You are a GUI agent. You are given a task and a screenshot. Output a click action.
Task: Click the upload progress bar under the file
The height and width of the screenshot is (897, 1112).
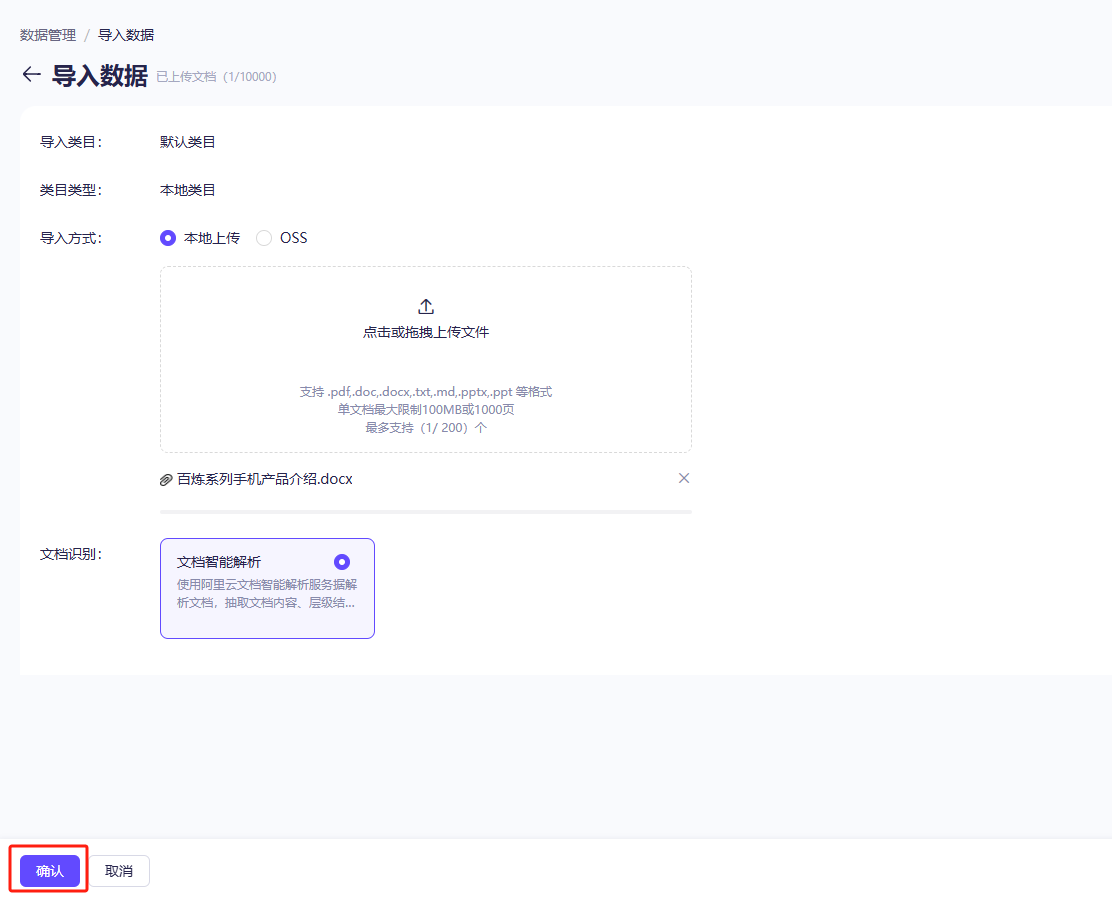click(426, 511)
